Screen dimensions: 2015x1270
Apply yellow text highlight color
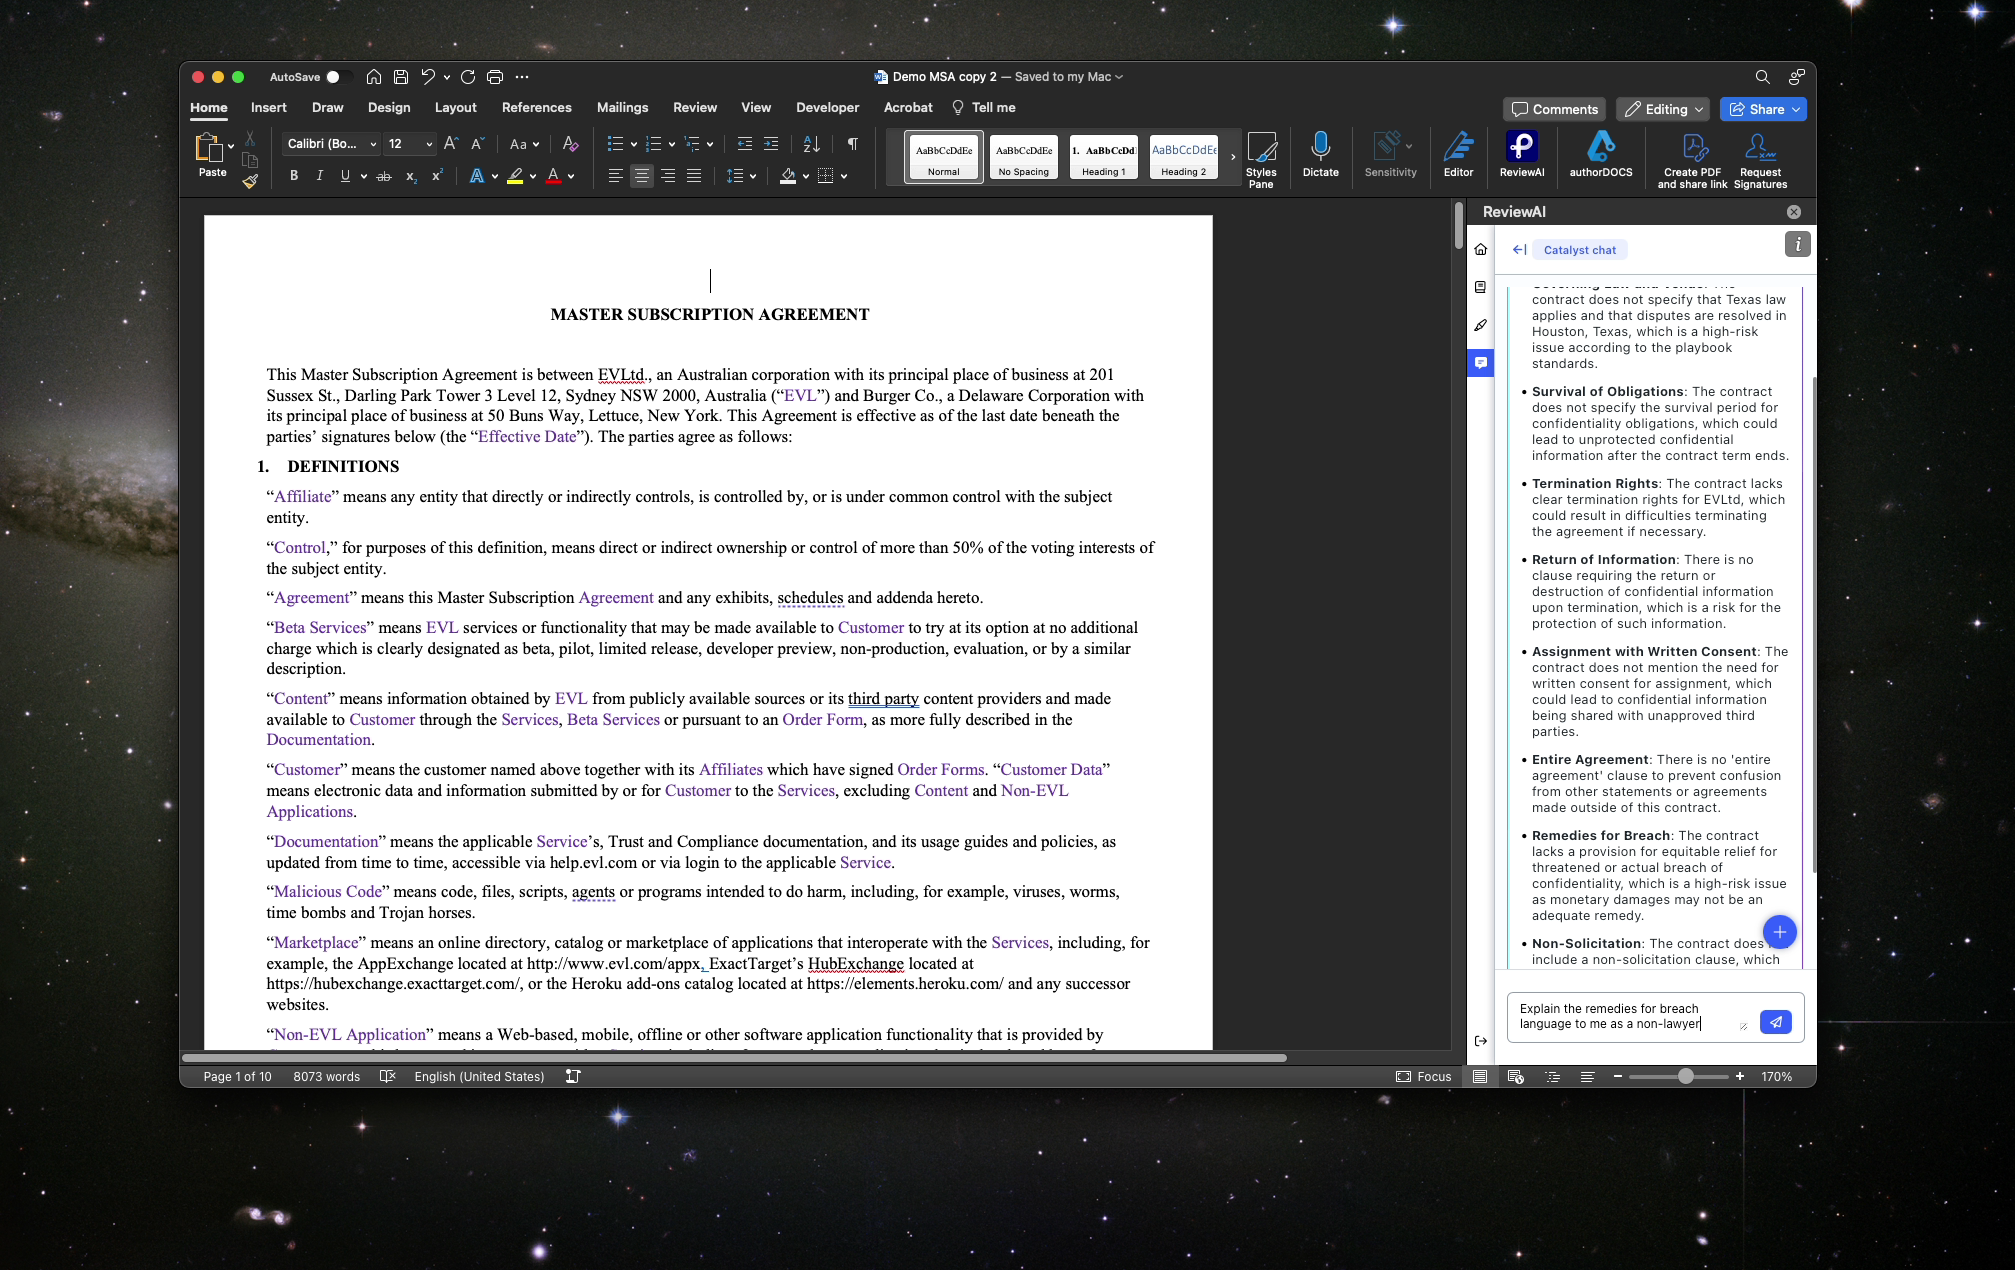pyautogui.click(x=514, y=176)
